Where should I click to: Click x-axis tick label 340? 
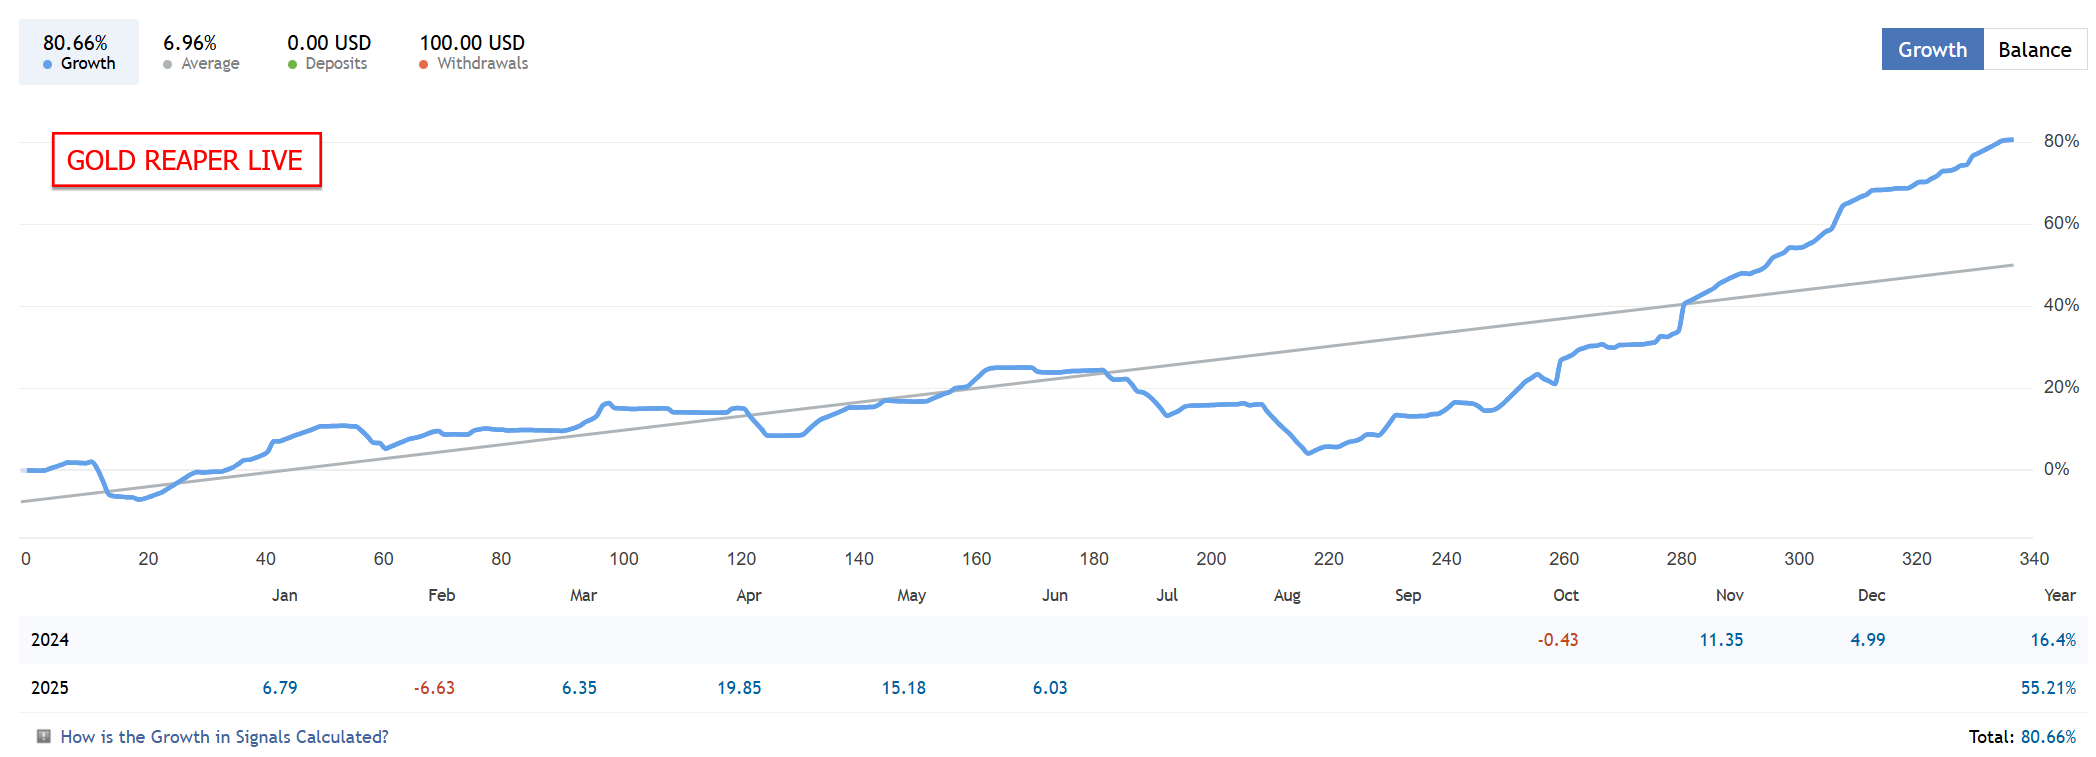pos(2034,559)
